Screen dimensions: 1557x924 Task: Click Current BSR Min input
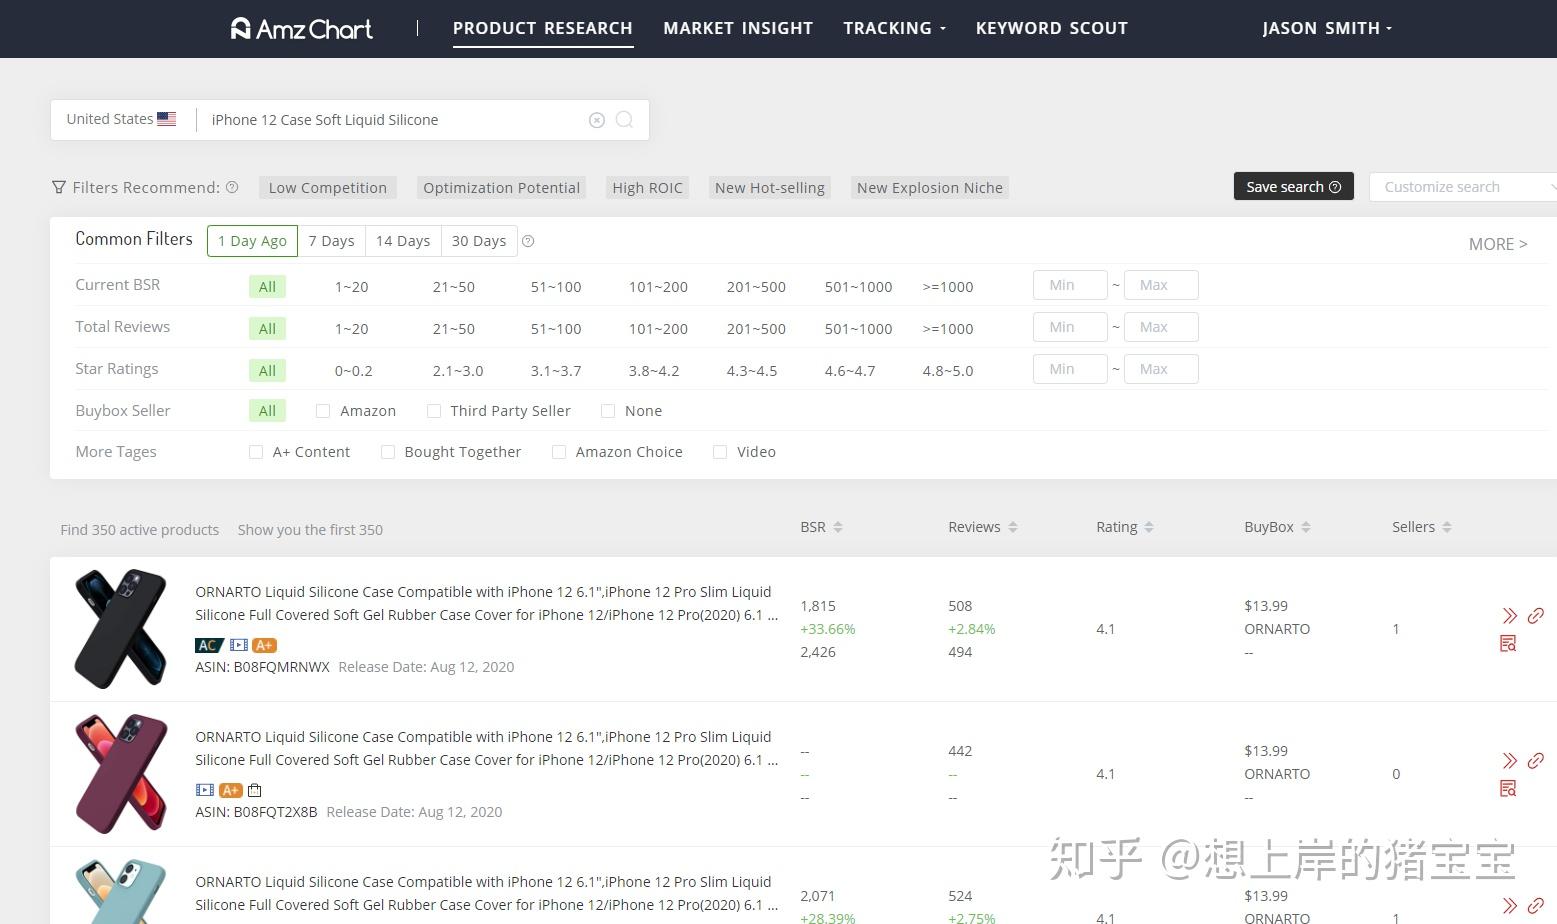pyautogui.click(x=1070, y=285)
